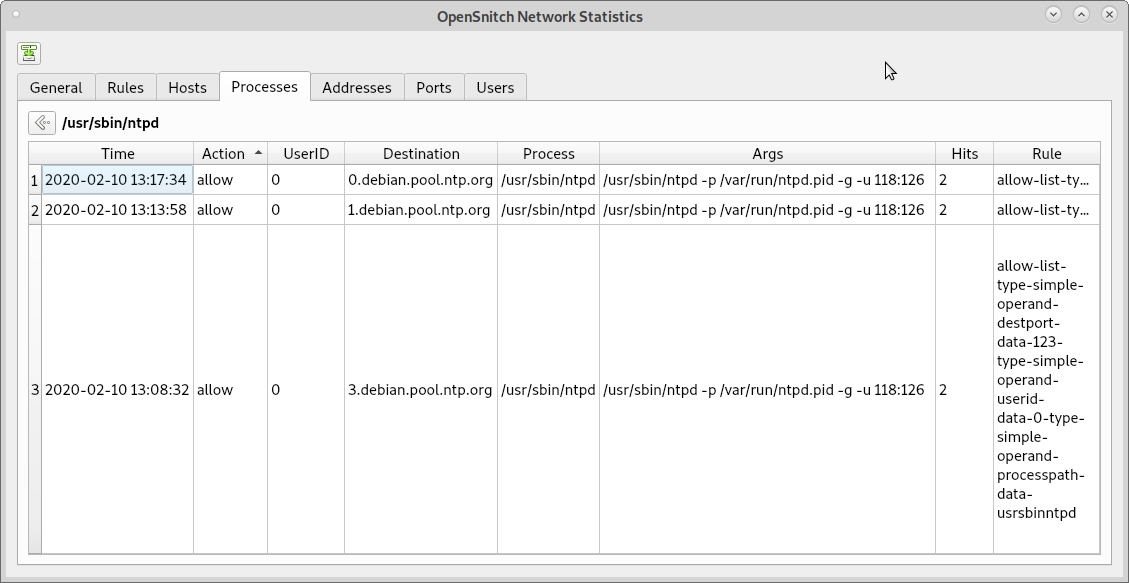Click the Args cell for 1.debian.pool.ntp.org row
Image resolution: width=1129 pixels, height=583 pixels.
pos(768,209)
